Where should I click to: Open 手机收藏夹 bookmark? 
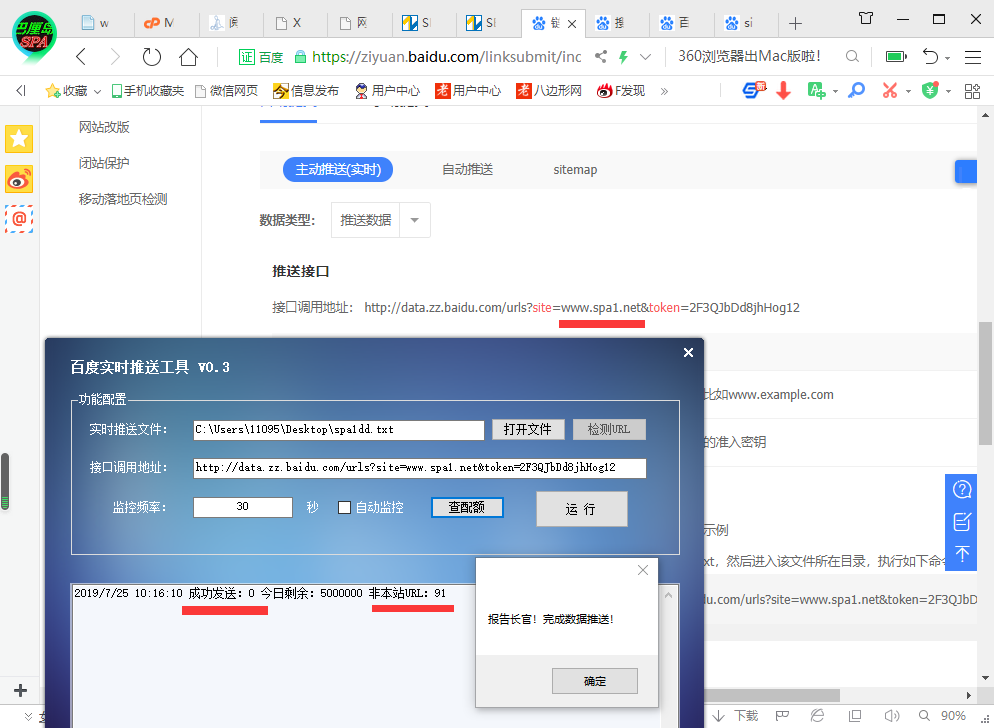(148, 91)
